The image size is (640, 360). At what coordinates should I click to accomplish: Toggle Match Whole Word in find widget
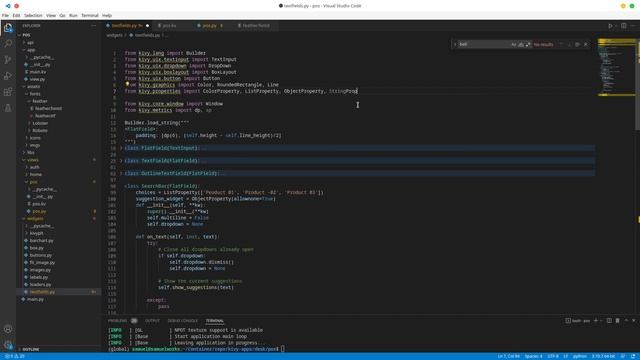pyautogui.click(x=521, y=44)
